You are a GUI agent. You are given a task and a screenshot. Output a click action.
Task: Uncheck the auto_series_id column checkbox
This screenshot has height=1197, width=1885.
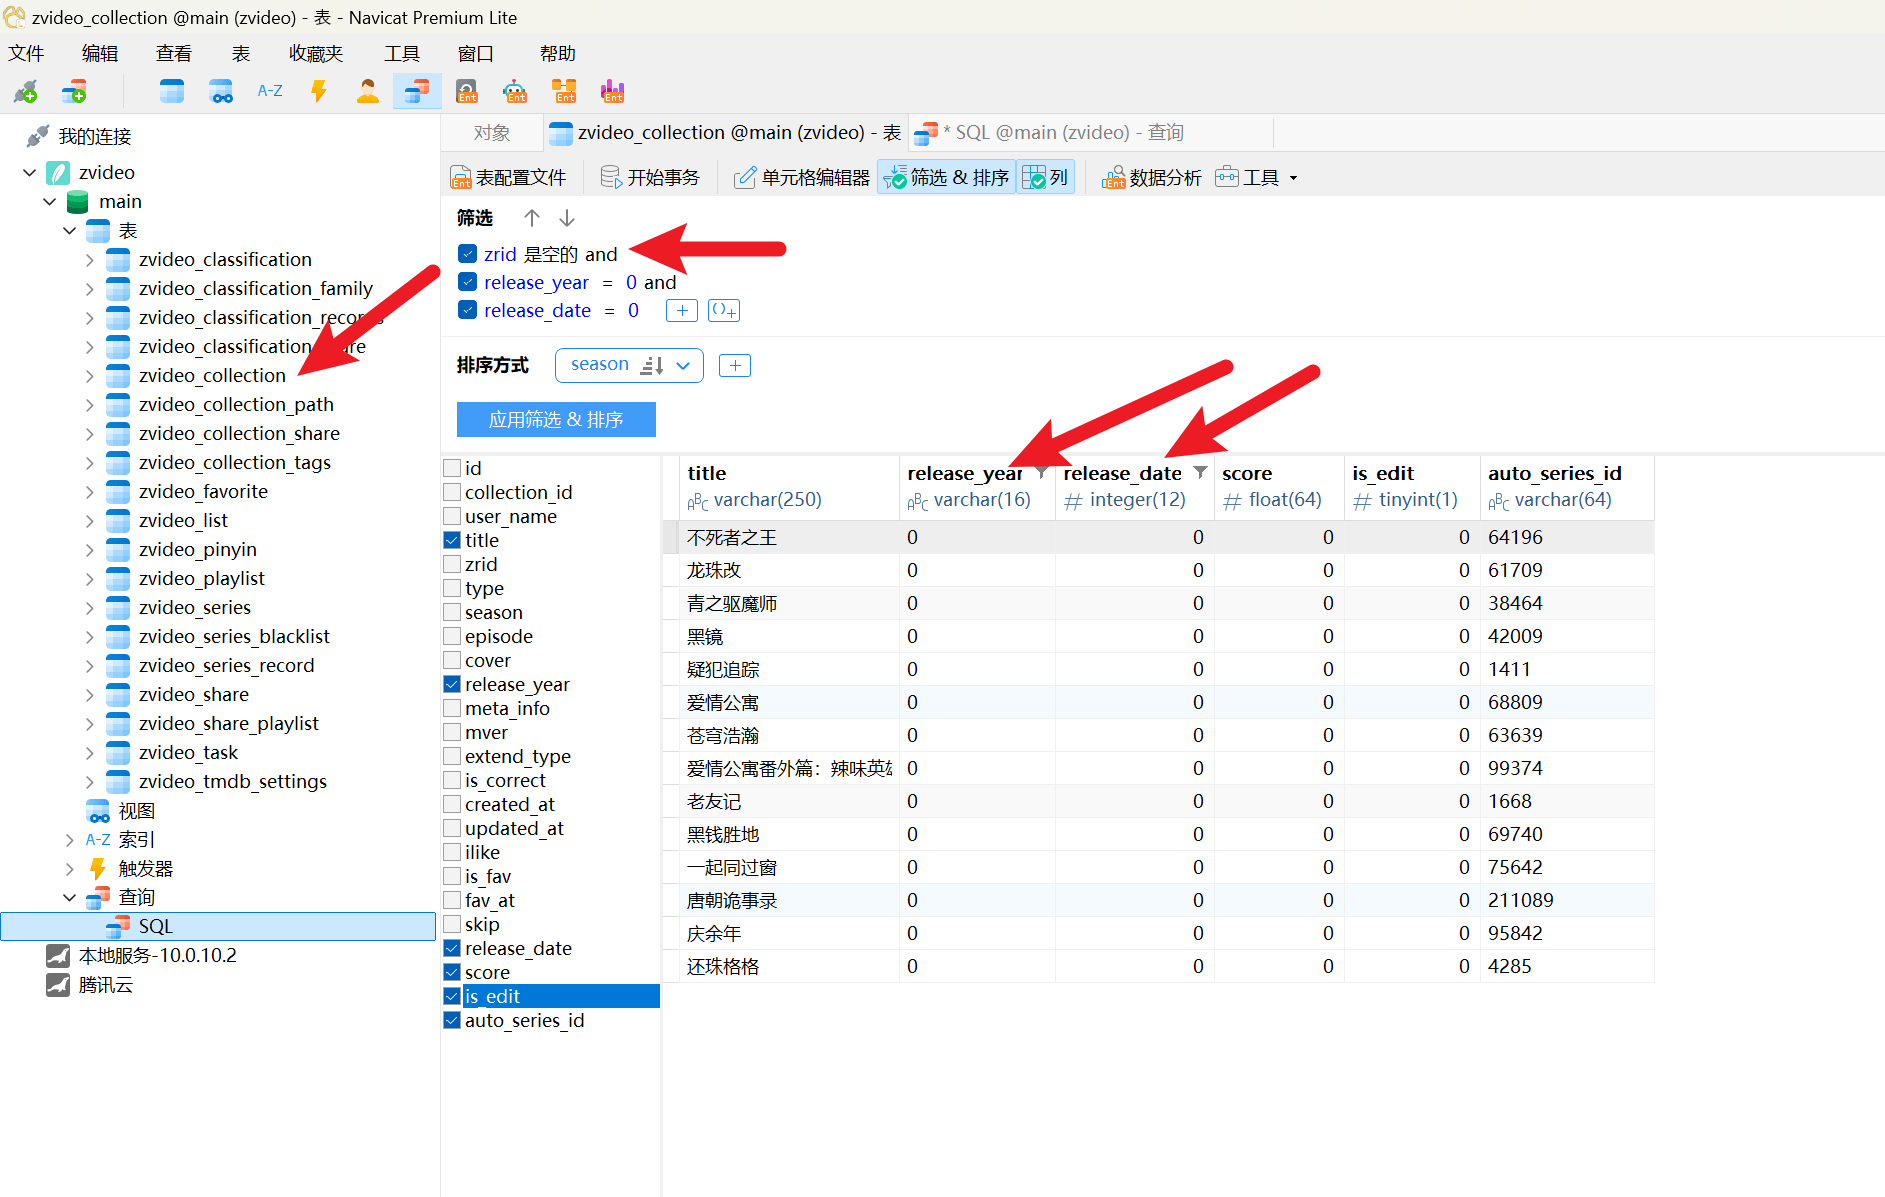[x=452, y=1020]
